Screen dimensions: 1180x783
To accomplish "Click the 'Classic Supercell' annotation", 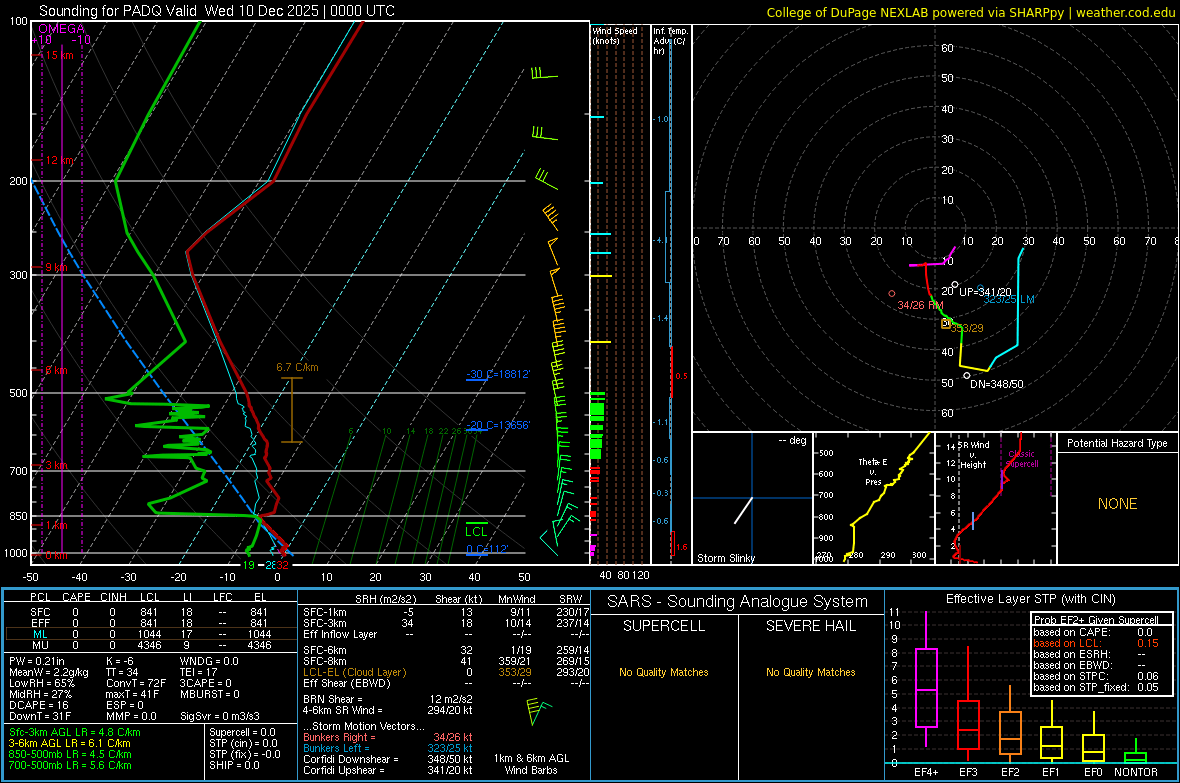I will coord(1022,459).
